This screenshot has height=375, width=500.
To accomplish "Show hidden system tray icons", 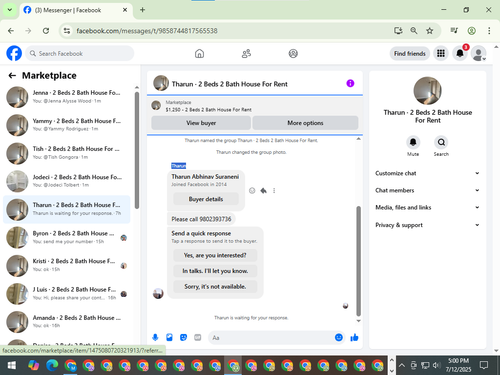I will coord(402,365).
